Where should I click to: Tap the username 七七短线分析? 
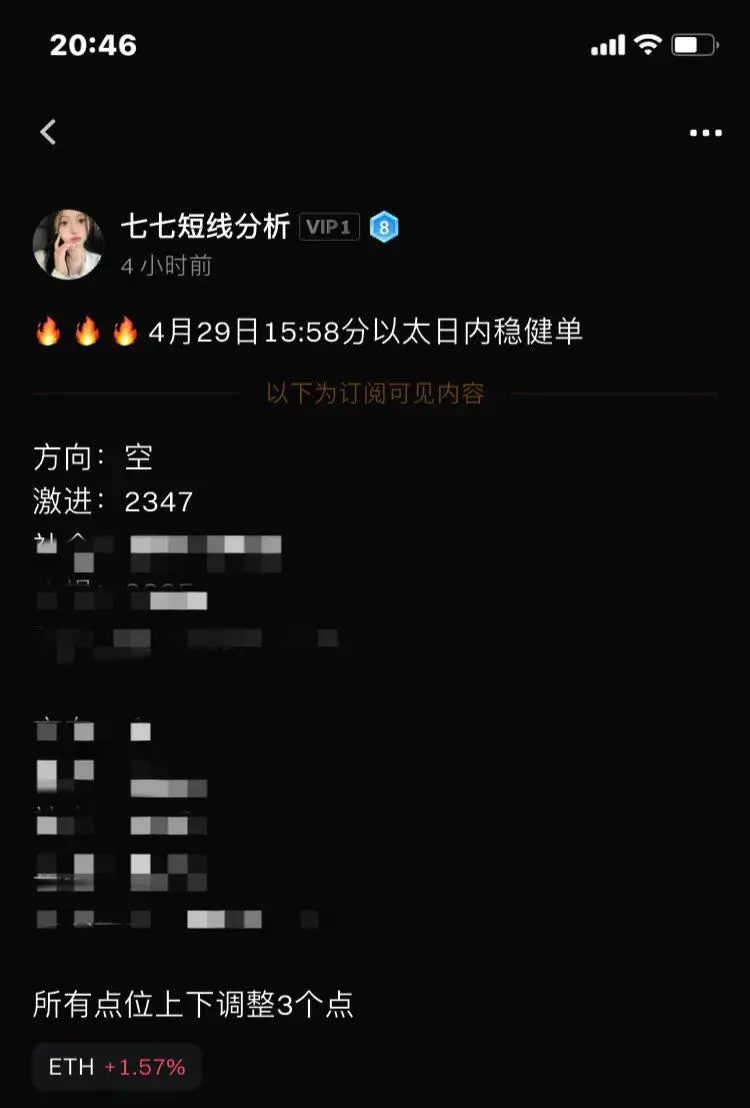pos(205,227)
